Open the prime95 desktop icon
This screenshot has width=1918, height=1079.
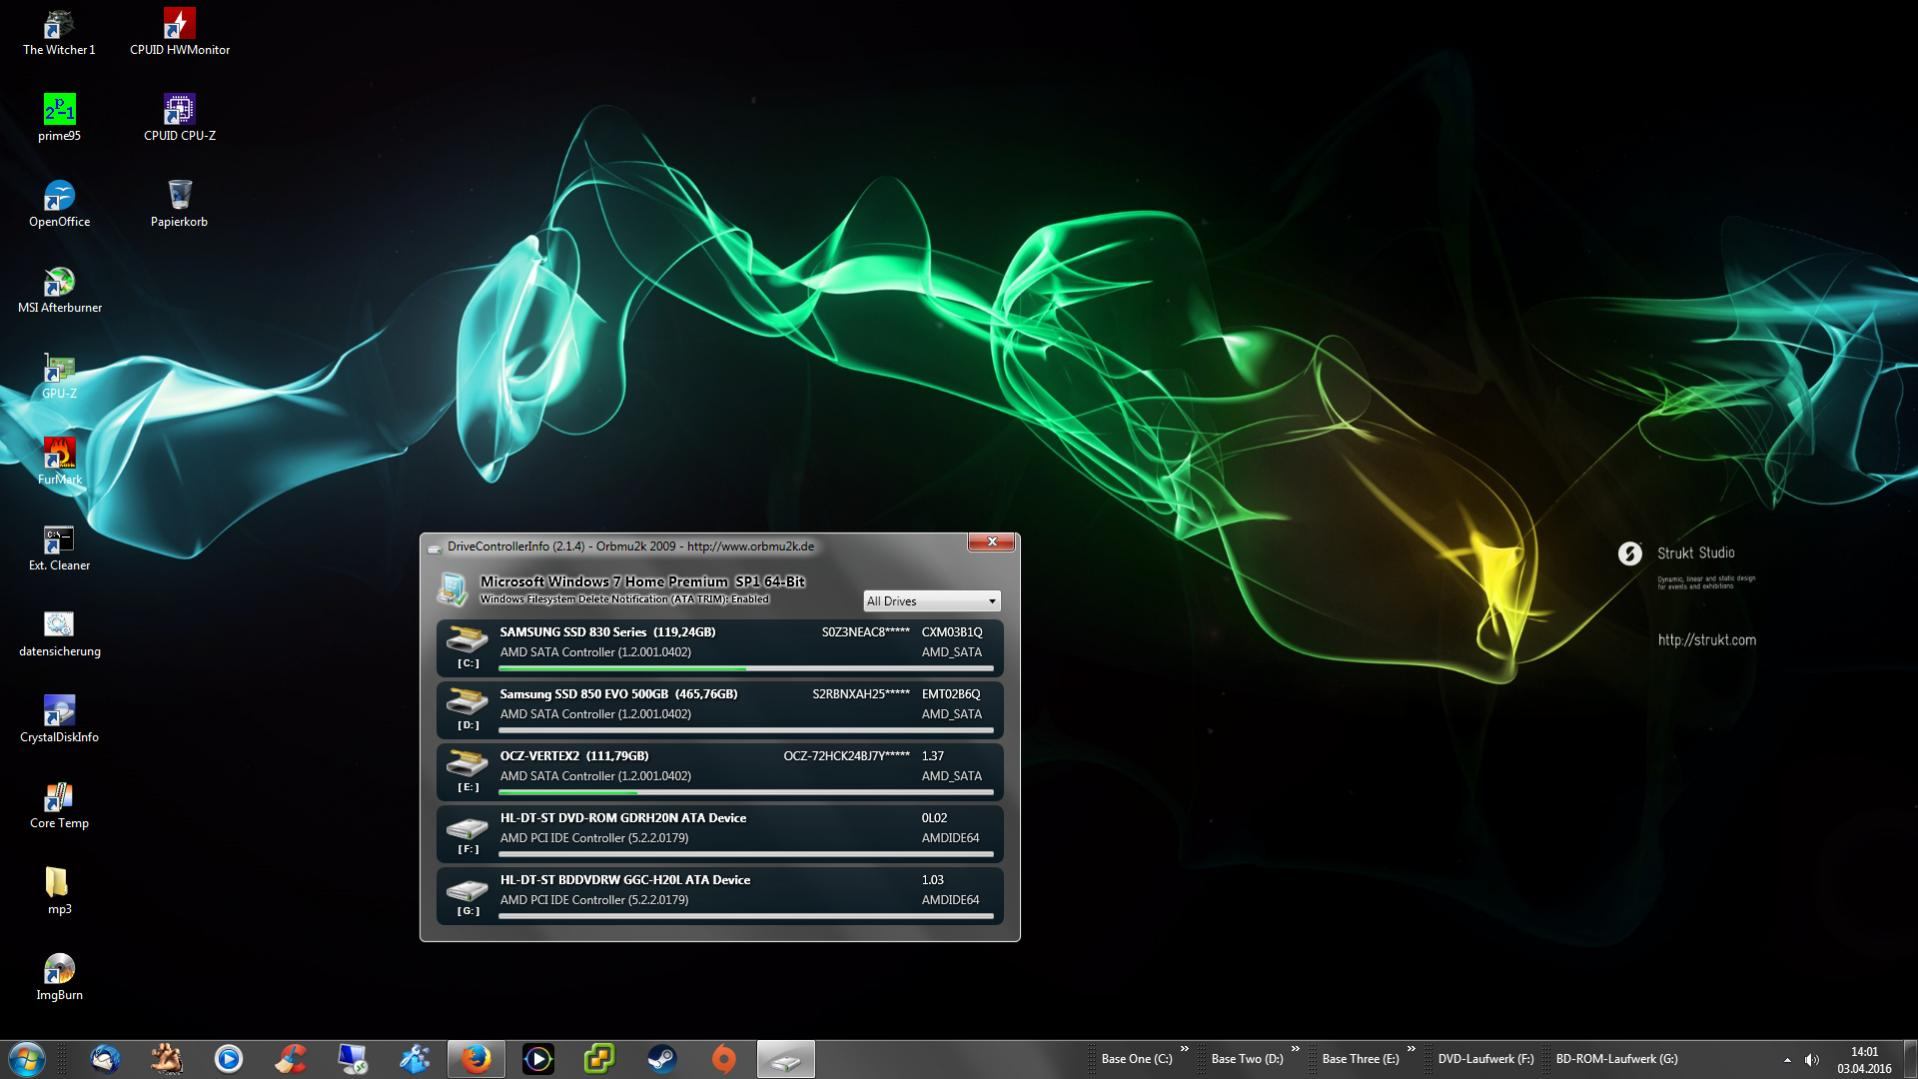tap(59, 118)
